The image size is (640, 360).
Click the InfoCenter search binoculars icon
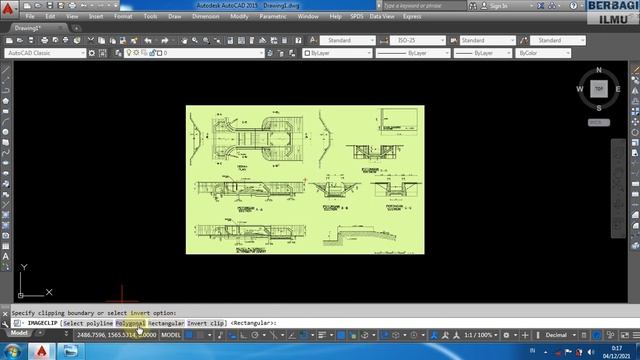[x=473, y=6]
